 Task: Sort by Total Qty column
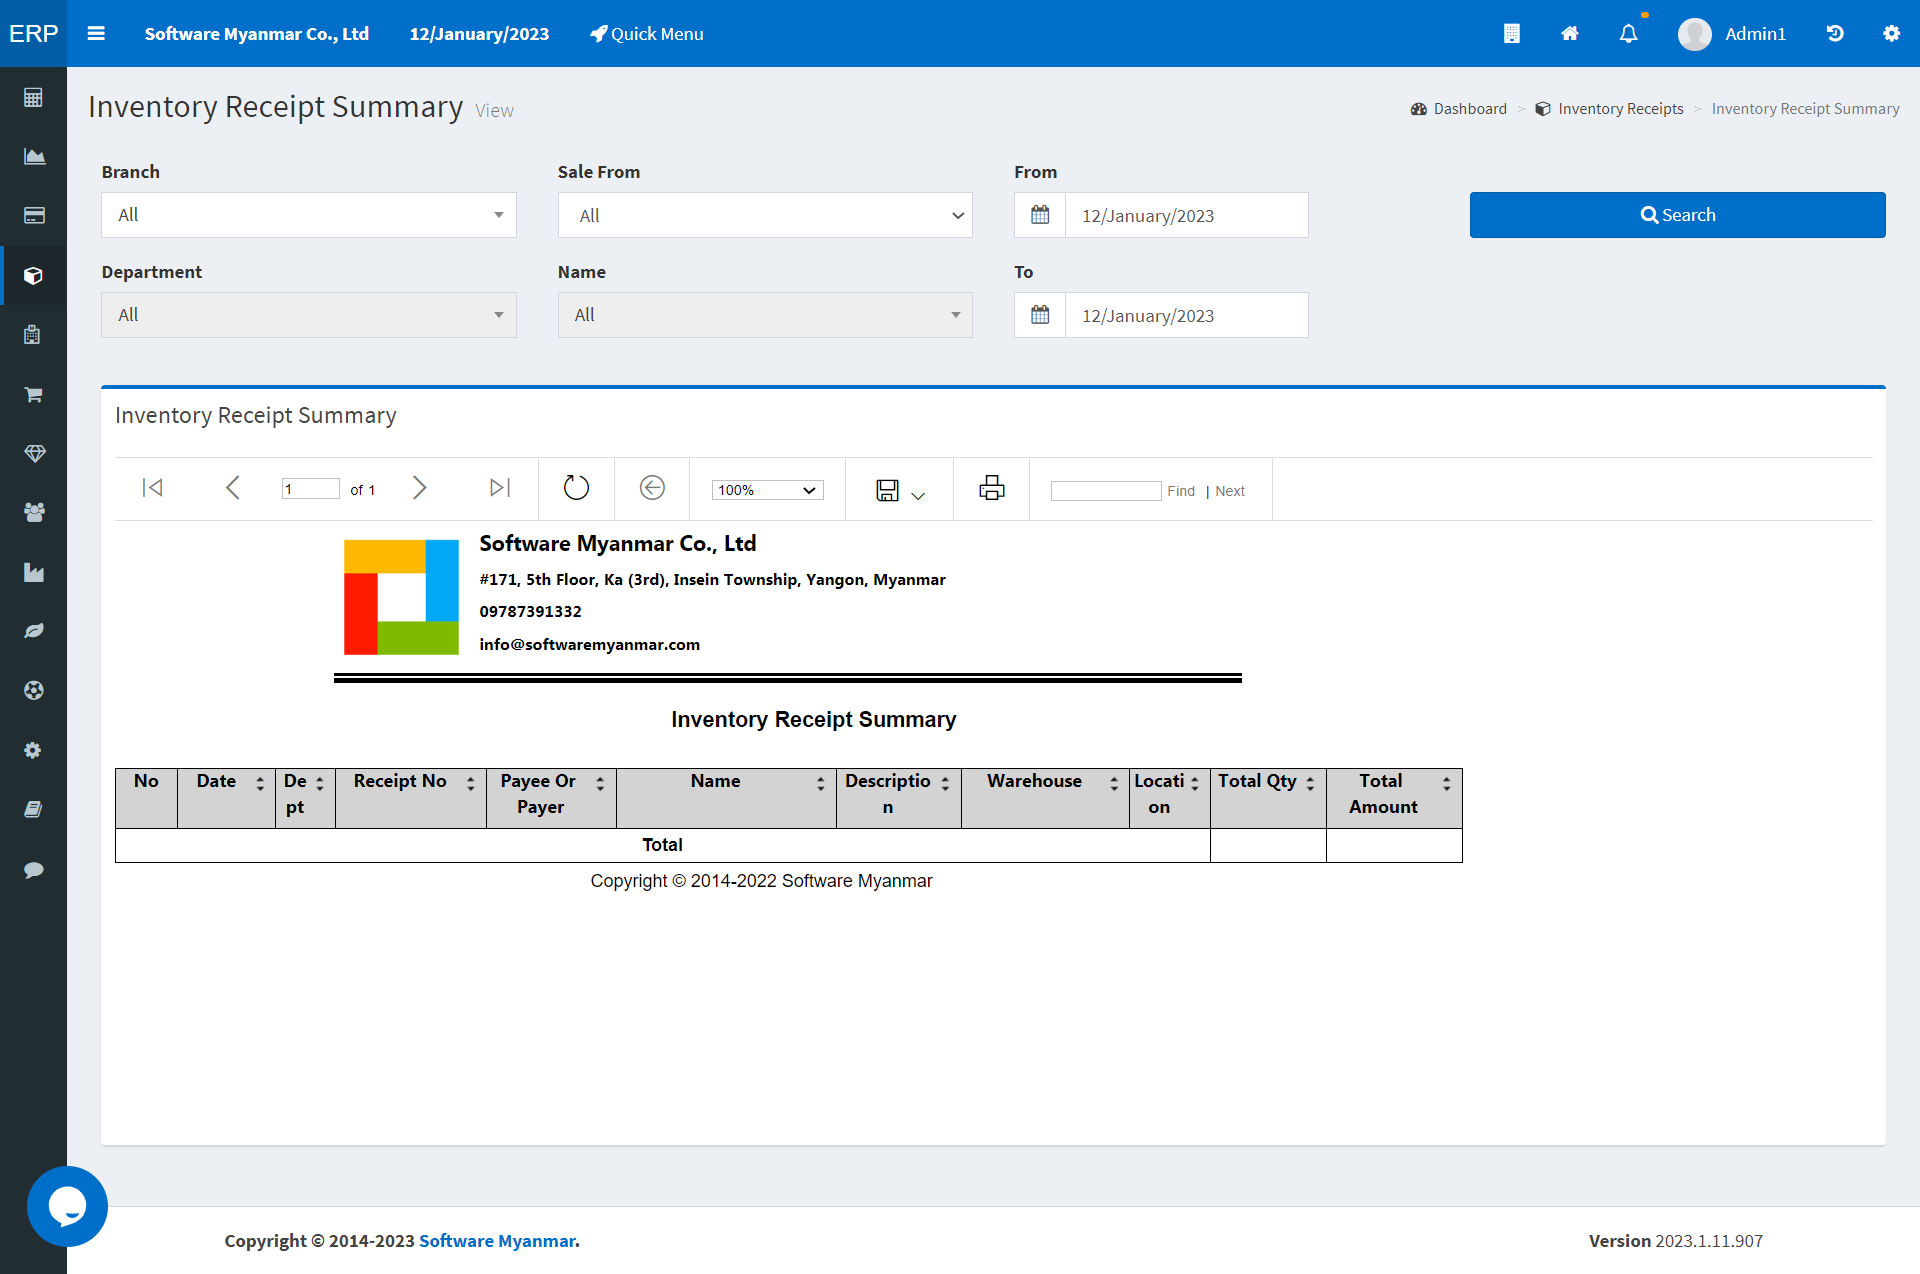[1310, 784]
